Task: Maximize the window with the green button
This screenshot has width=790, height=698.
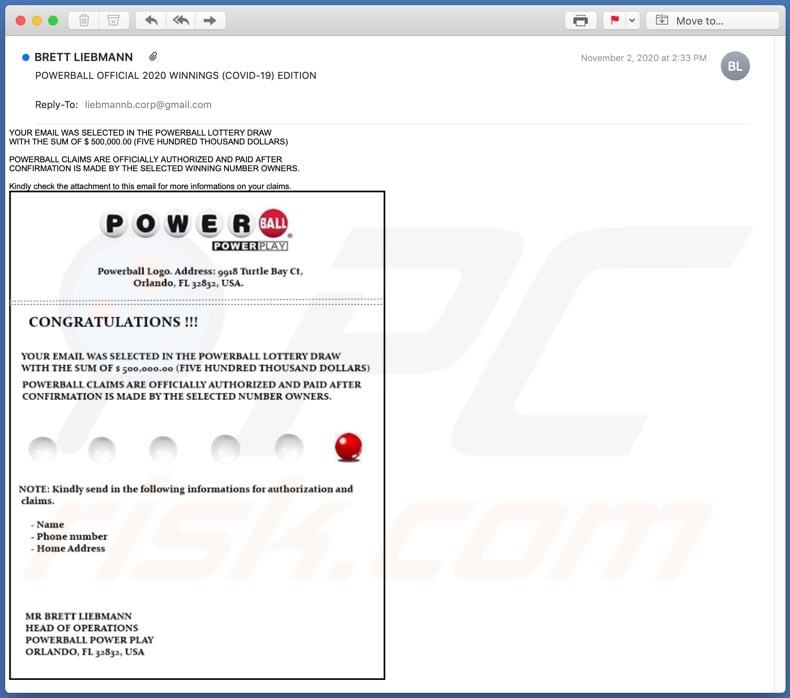Action: pos(53,21)
